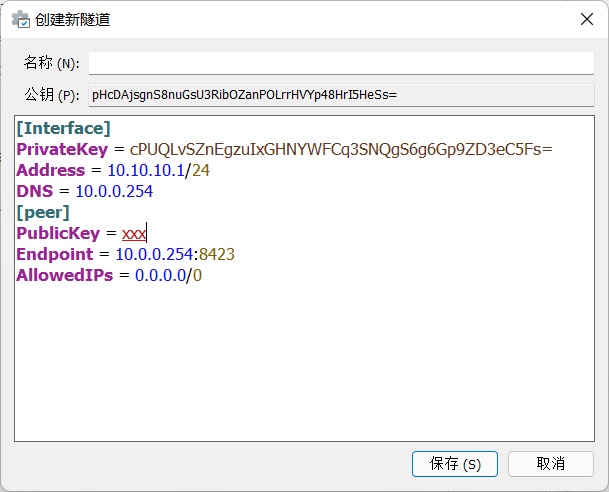The image size is (609, 492).
Task: Click the WireGuard icon in title bar
Action: point(19,18)
